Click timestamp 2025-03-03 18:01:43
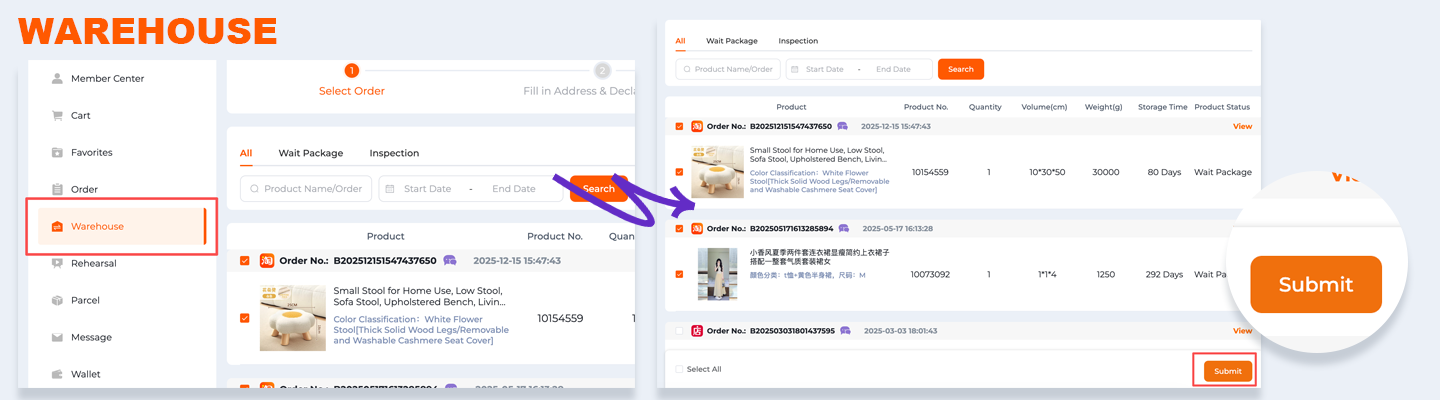 tap(898, 330)
